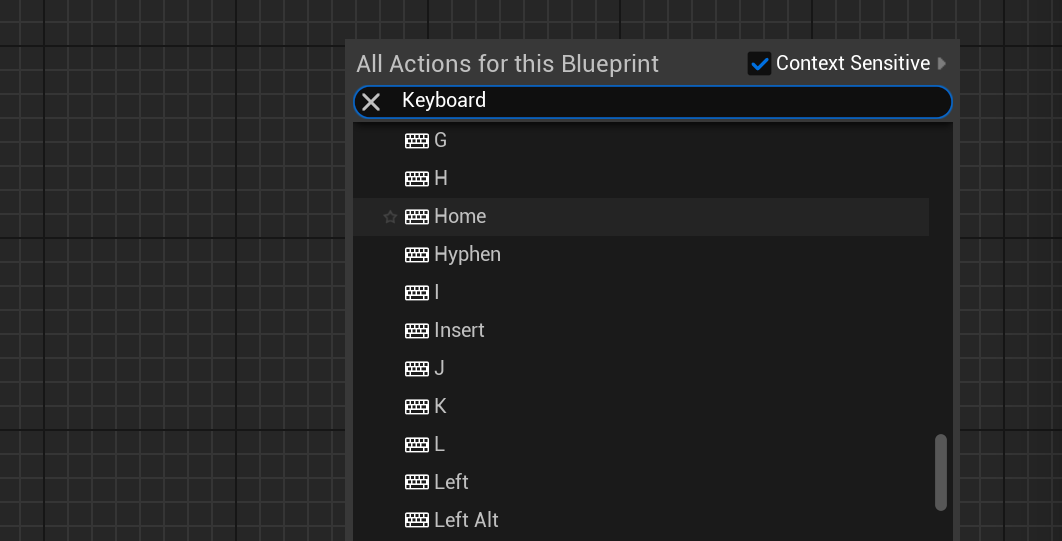This screenshot has height=541, width=1062.
Task: Click the keyboard icon next to H
Action: [416, 179]
